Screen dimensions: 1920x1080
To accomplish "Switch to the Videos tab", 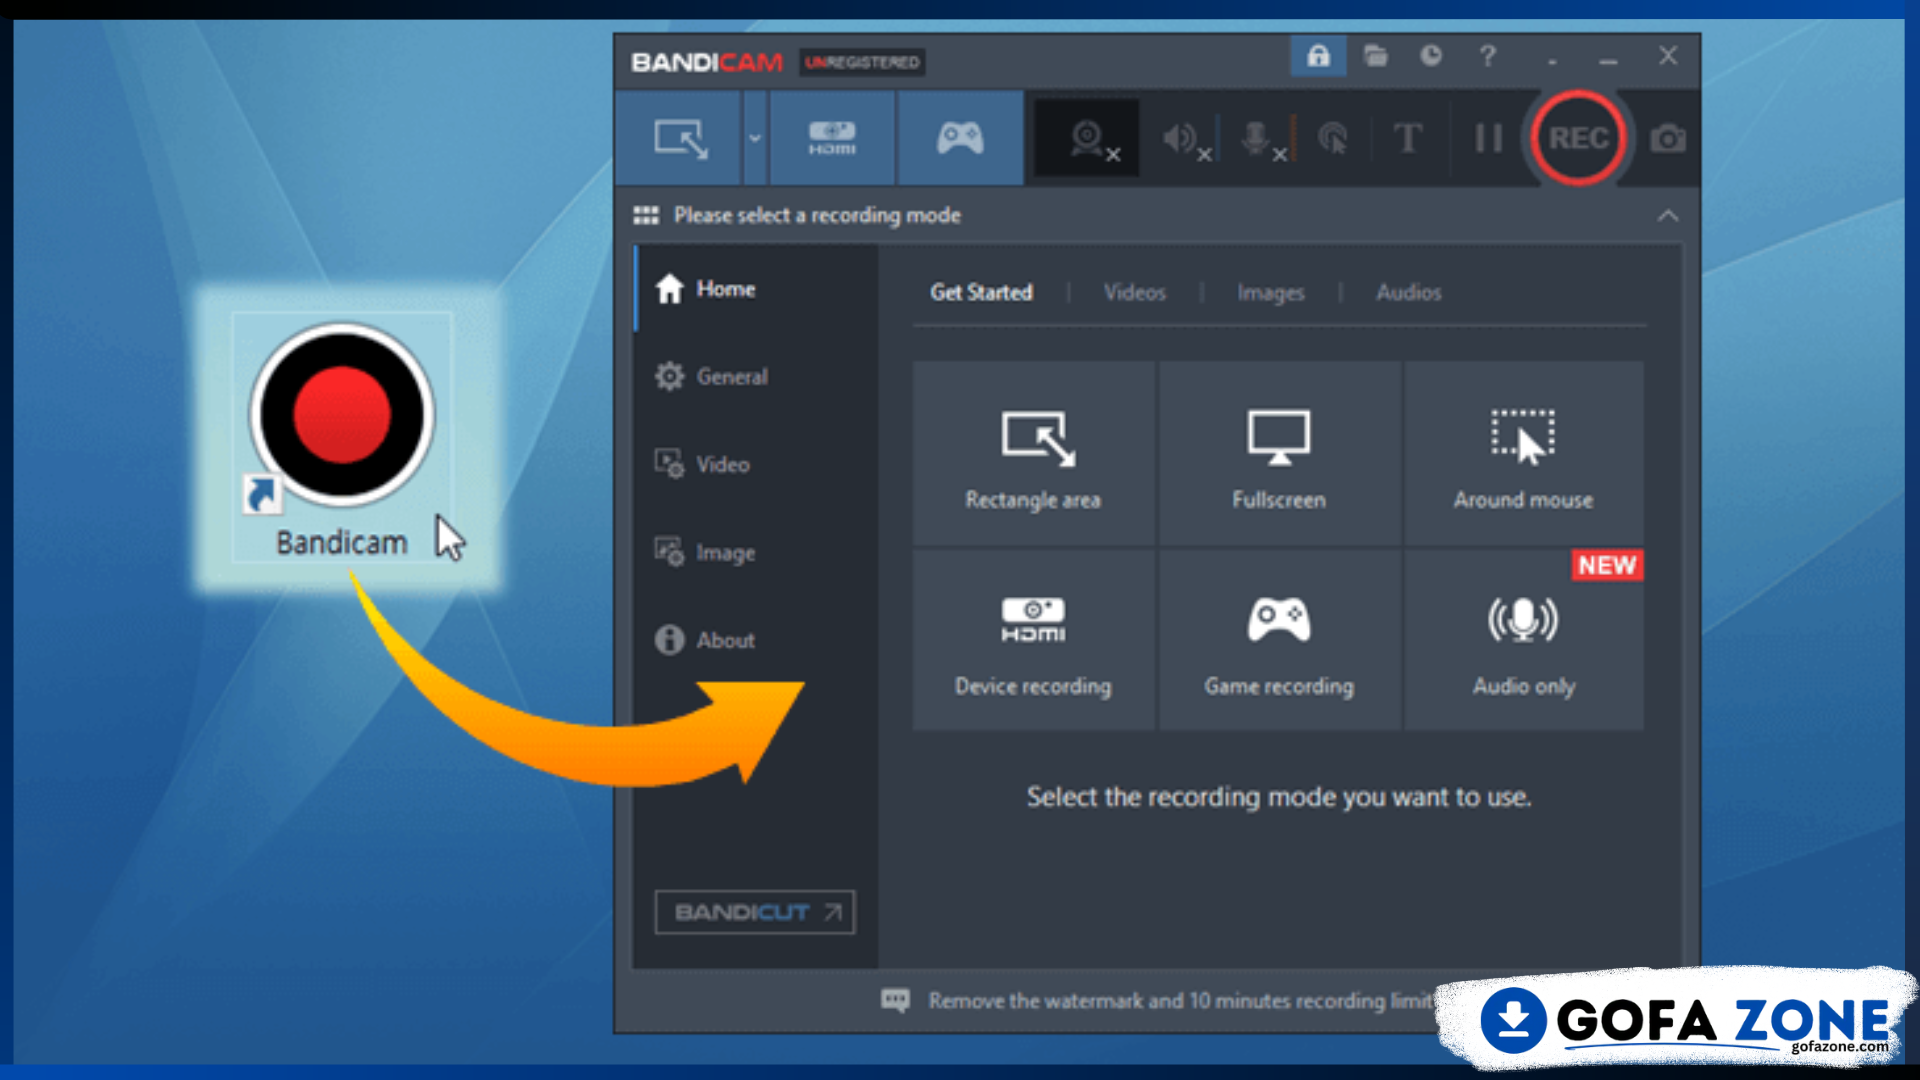I will 1135,293.
